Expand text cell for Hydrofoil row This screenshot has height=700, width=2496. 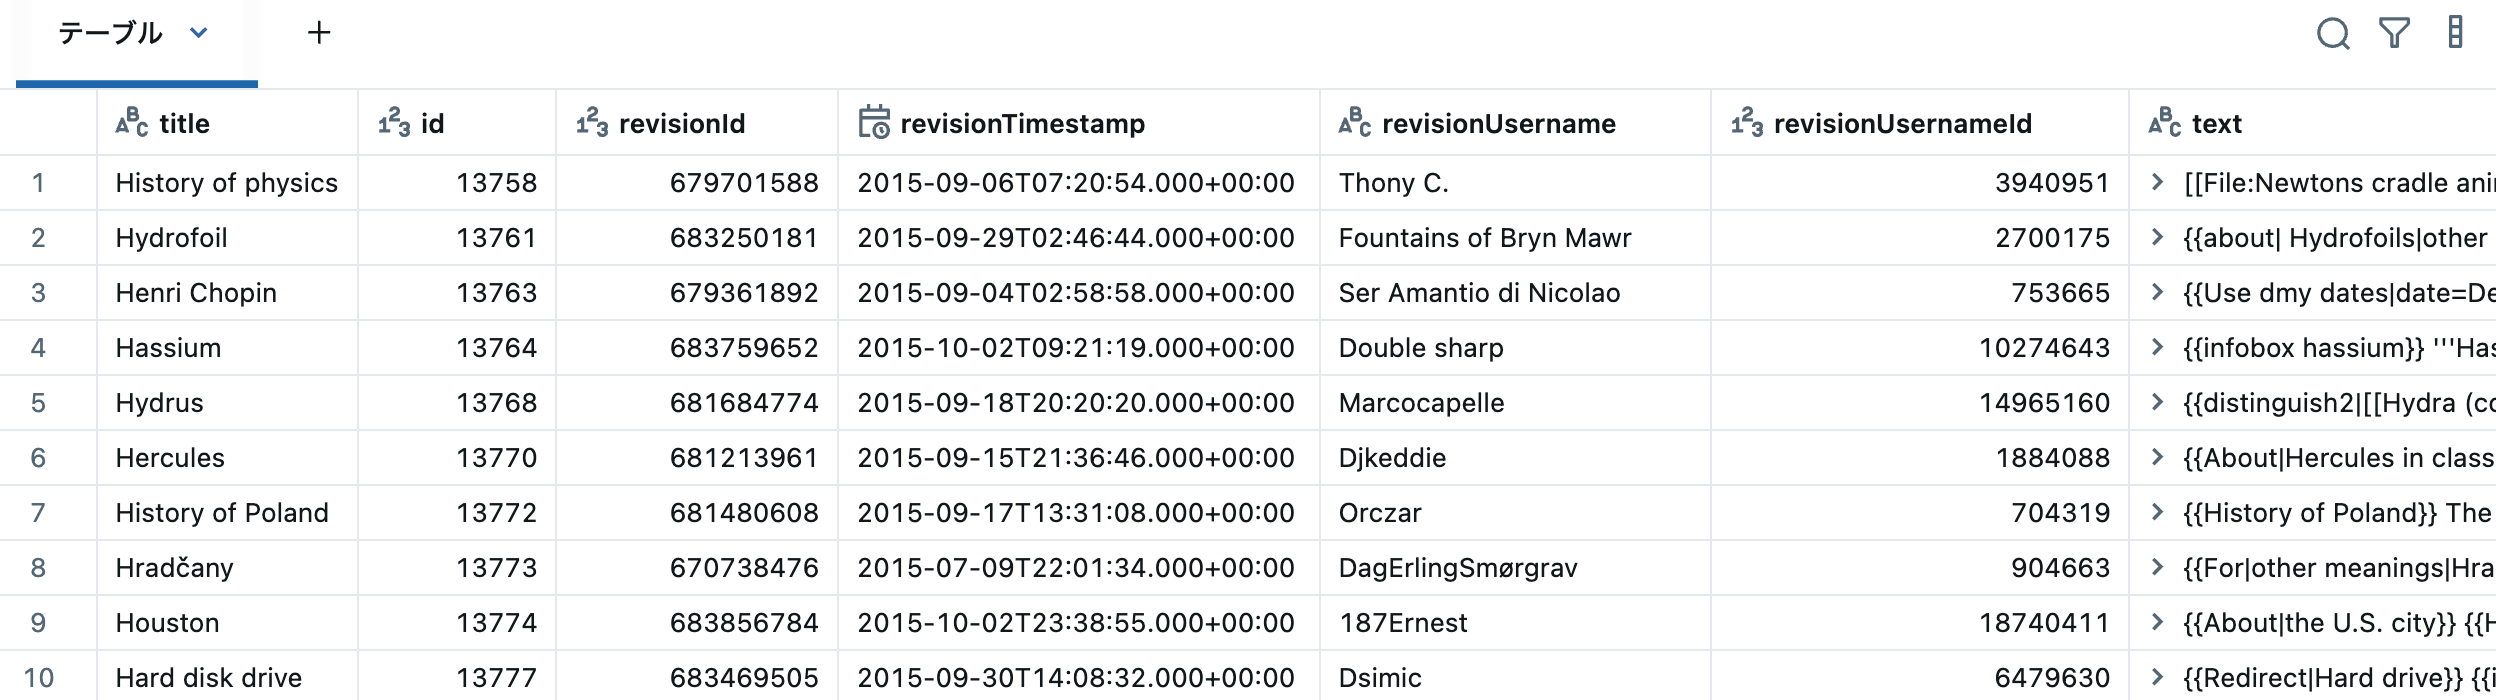coord(2157,237)
